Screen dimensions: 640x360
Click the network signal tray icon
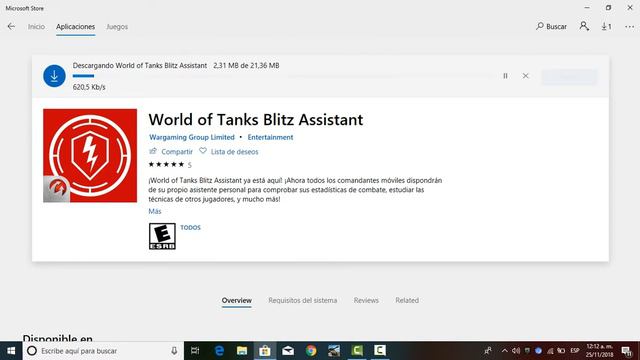[550, 351]
